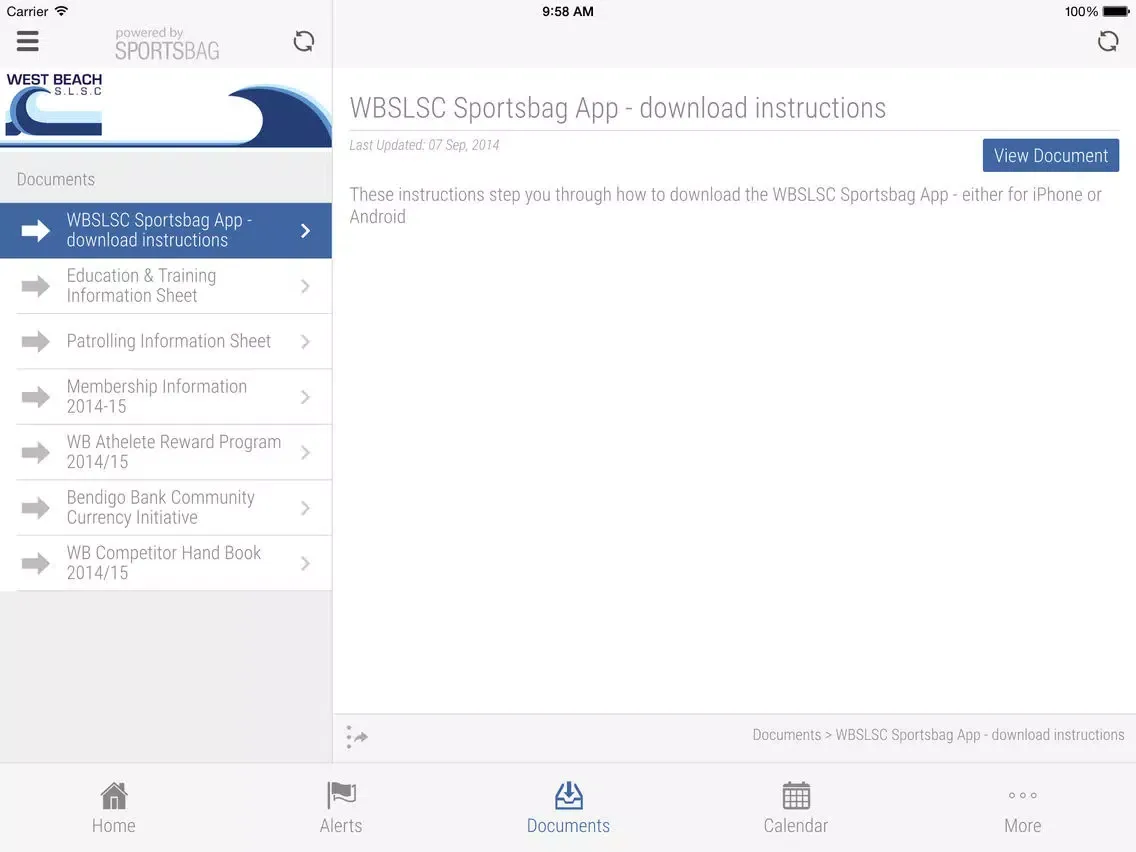Image resolution: width=1136 pixels, height=852 pixels.
Task: Click white arrow icon of selected WBSLSC row
Action: click(x=36, y=231)
